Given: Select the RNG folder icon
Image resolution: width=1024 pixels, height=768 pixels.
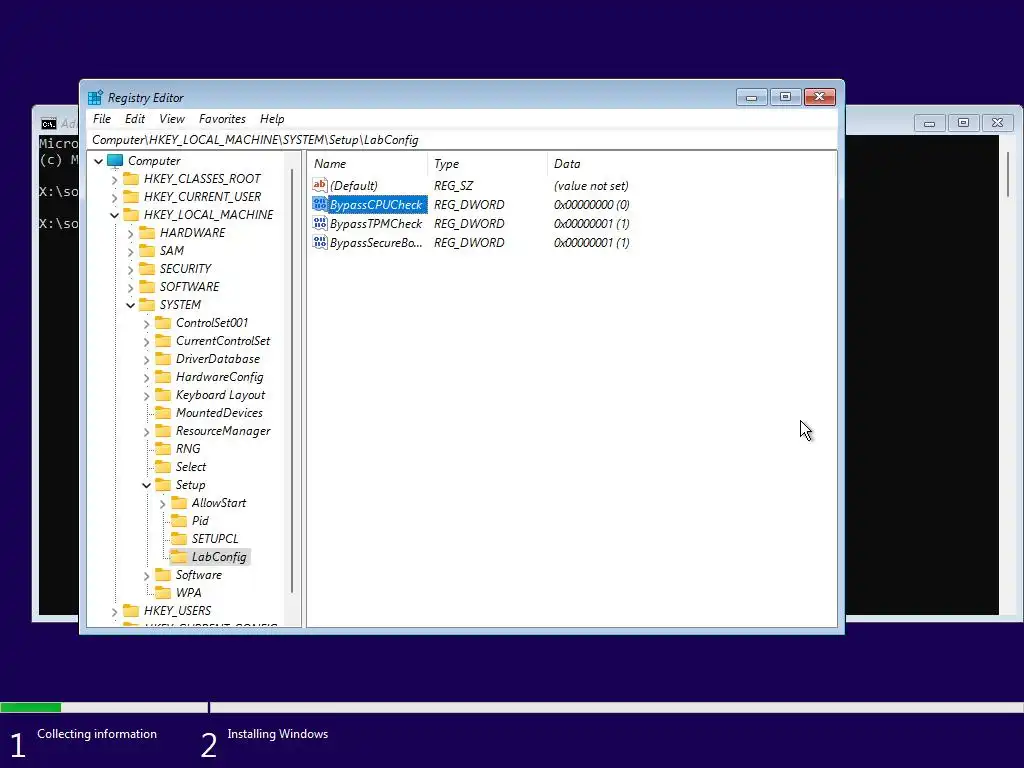Looking at the screenshot, I should [x=163, y=449].
